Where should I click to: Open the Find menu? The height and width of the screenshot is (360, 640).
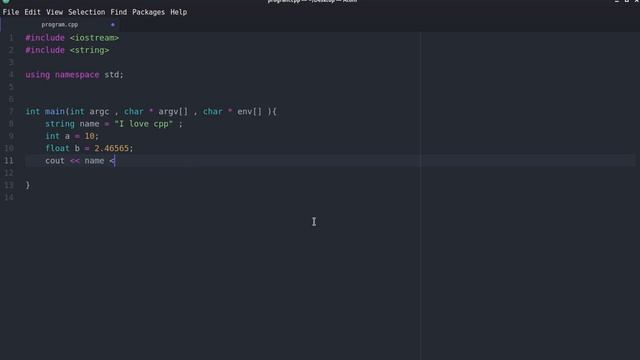tap(118, 12)
